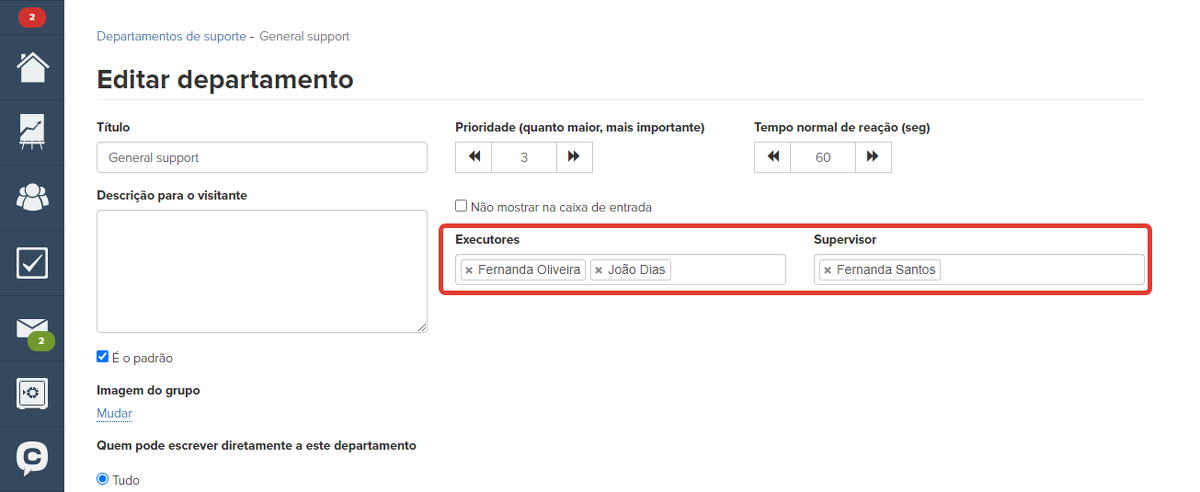Uncheck the 'É o padrão' checkbox
This screenshot has height=492, width=1200.
tap(102, 357)
